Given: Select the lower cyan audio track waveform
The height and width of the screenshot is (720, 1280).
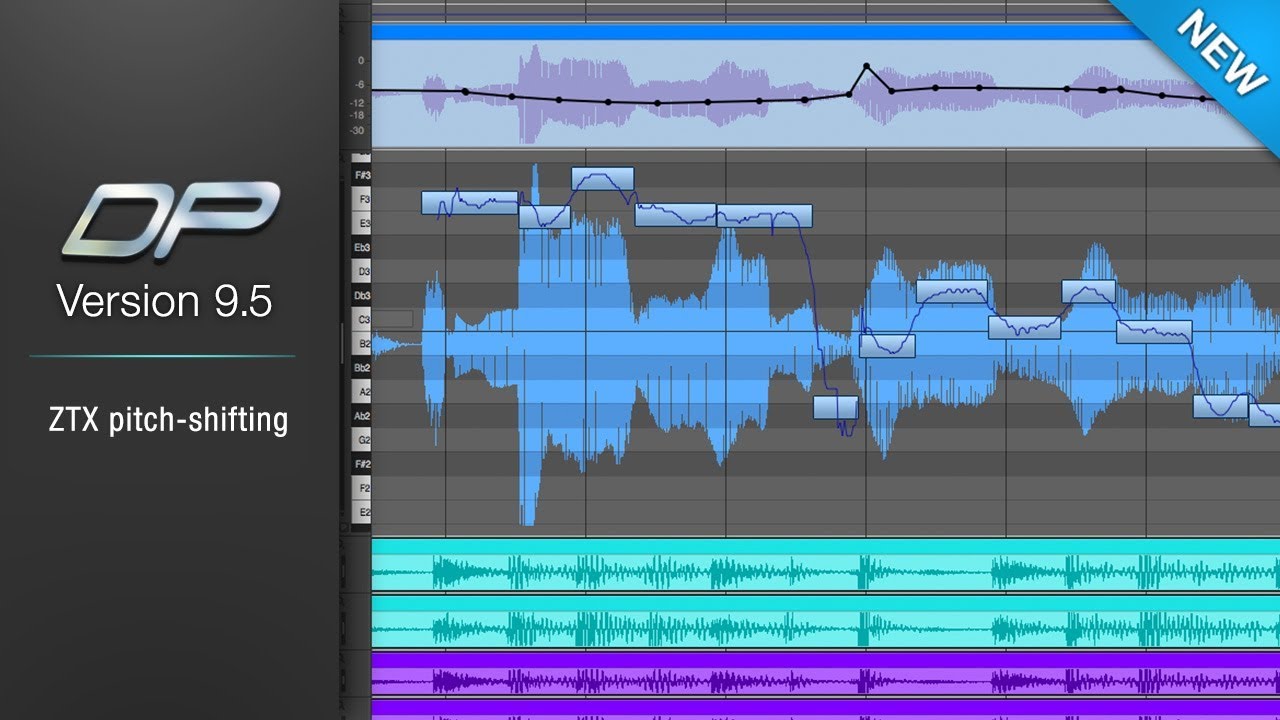Looking at the screenshot, I should click(x=825, y=629).
